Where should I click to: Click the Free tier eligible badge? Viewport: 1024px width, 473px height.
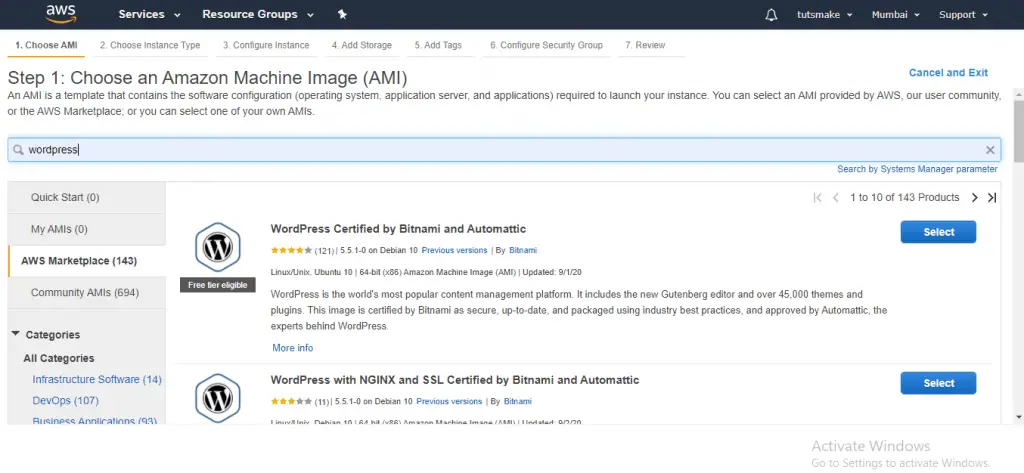click(217, 285)
